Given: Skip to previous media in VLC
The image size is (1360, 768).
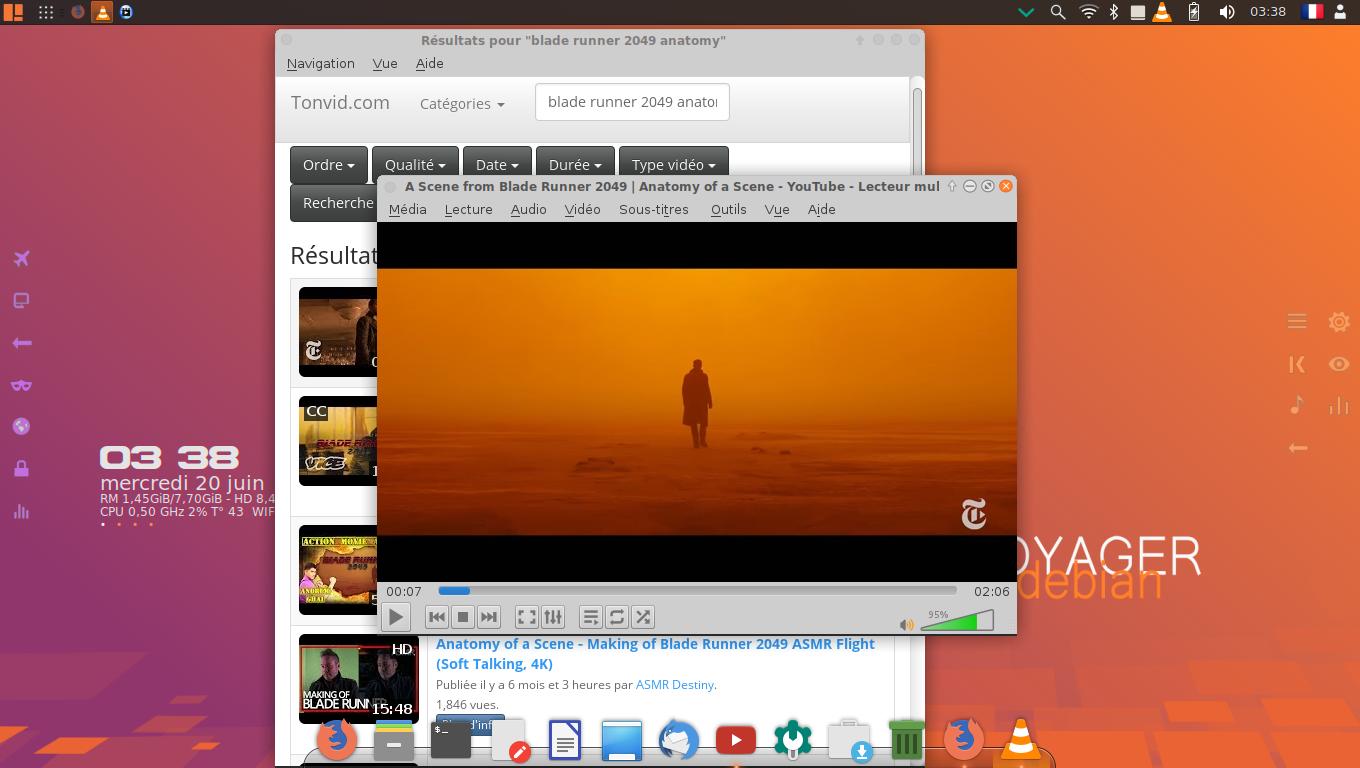Looking at the screenshot, I should [x=436, y=617].
